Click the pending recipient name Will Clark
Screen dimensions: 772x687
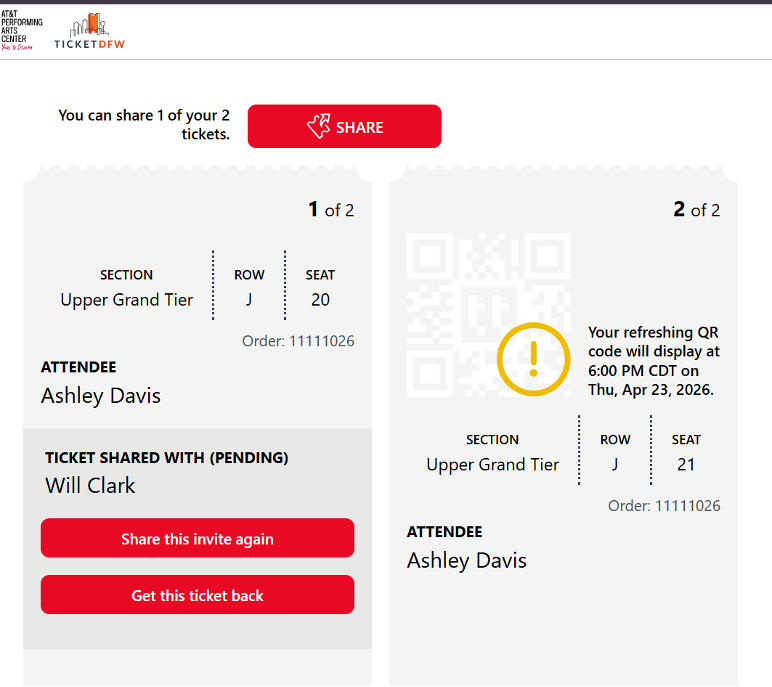click(x=90, y=485)
